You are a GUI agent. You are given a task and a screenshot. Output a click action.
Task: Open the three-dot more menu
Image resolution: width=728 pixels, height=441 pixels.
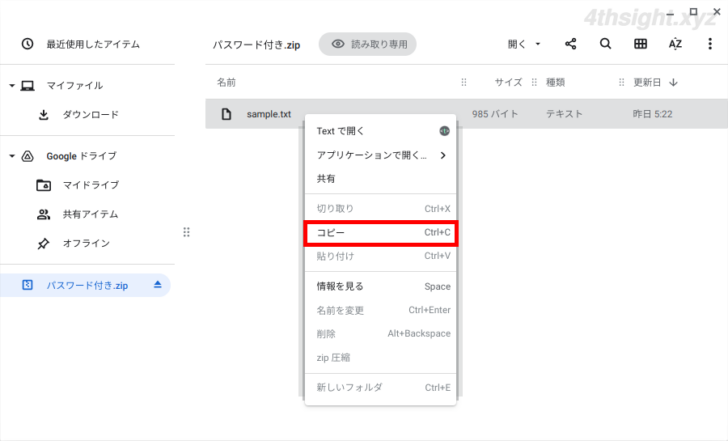coord(710,44)
